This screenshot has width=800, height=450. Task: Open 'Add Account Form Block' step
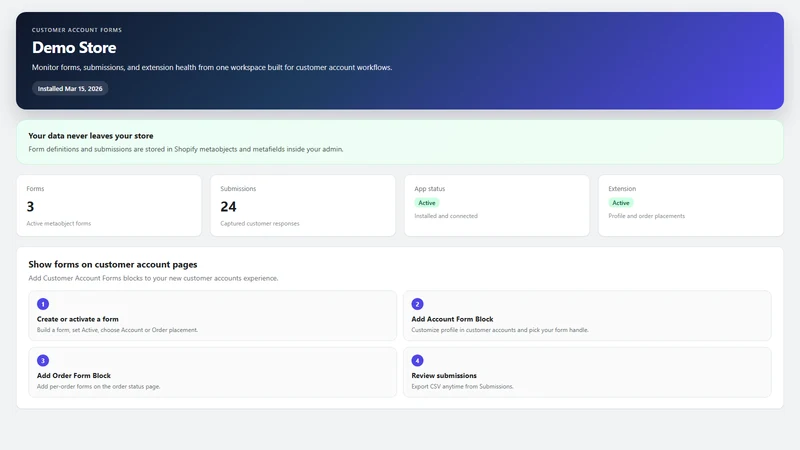tap(587, 316)
